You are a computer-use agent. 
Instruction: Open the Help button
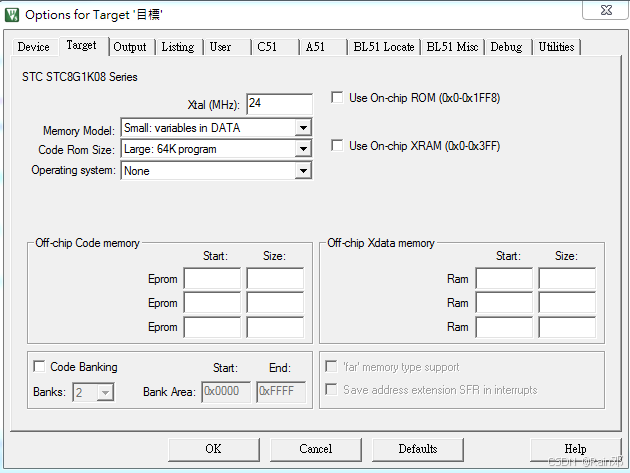point(575,449)
